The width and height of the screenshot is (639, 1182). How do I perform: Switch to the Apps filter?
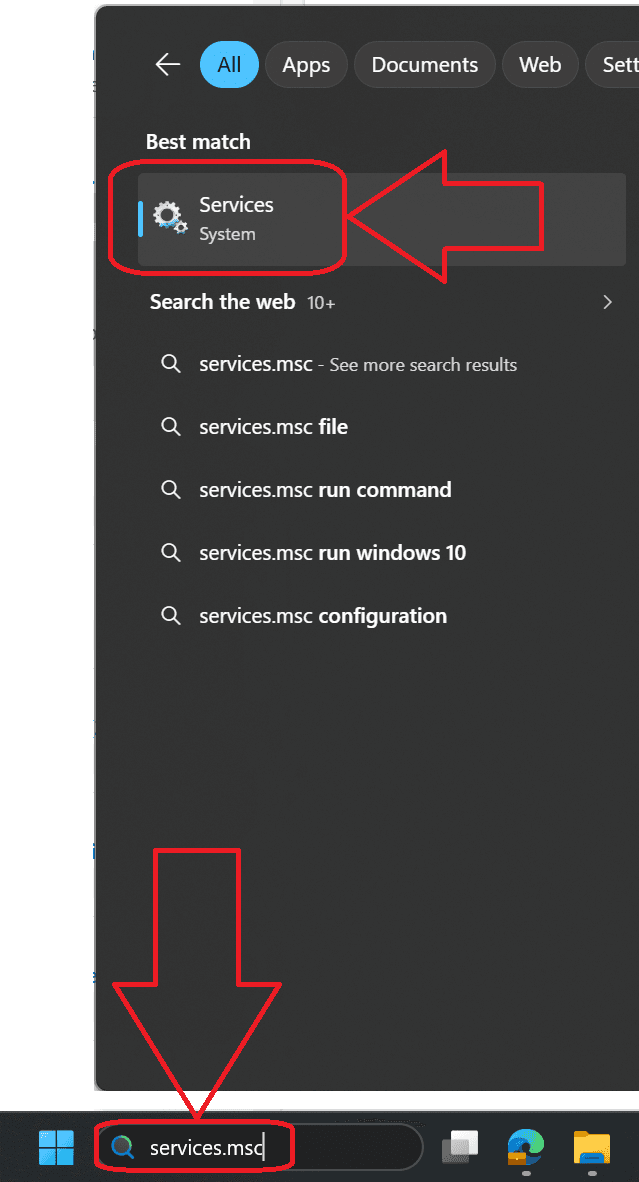tap(306, 64)
